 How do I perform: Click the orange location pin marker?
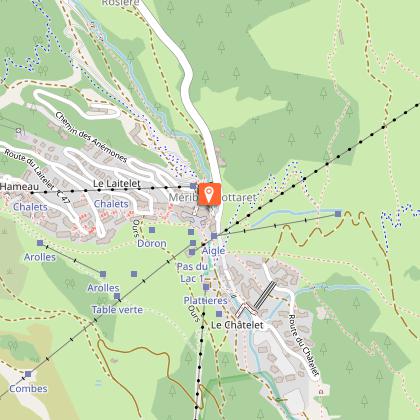click(209, 194)
